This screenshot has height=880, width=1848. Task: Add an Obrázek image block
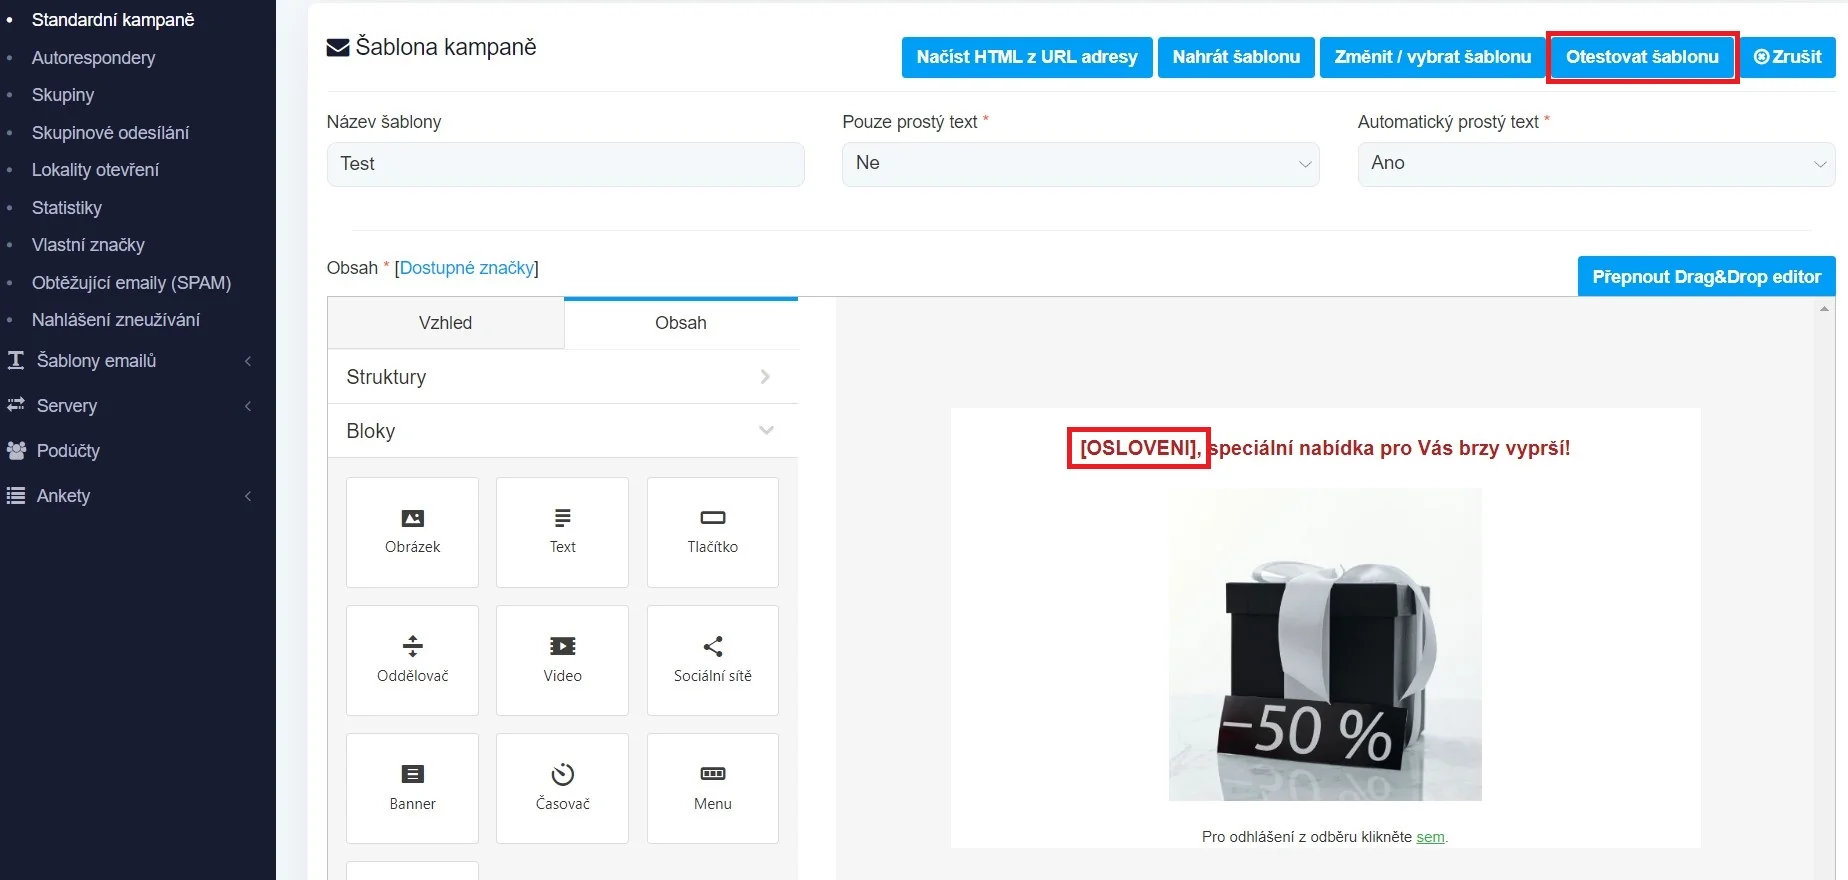(412, 531)
